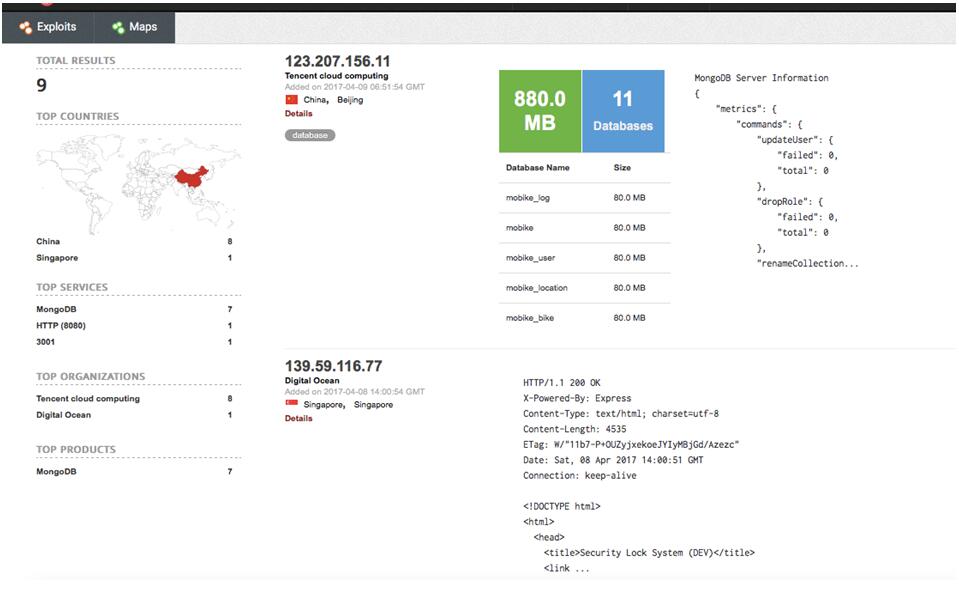The height and width of the screenshot is (589, 959).
Task: Open the Exploits tab
Action: (x=48, y=27)
